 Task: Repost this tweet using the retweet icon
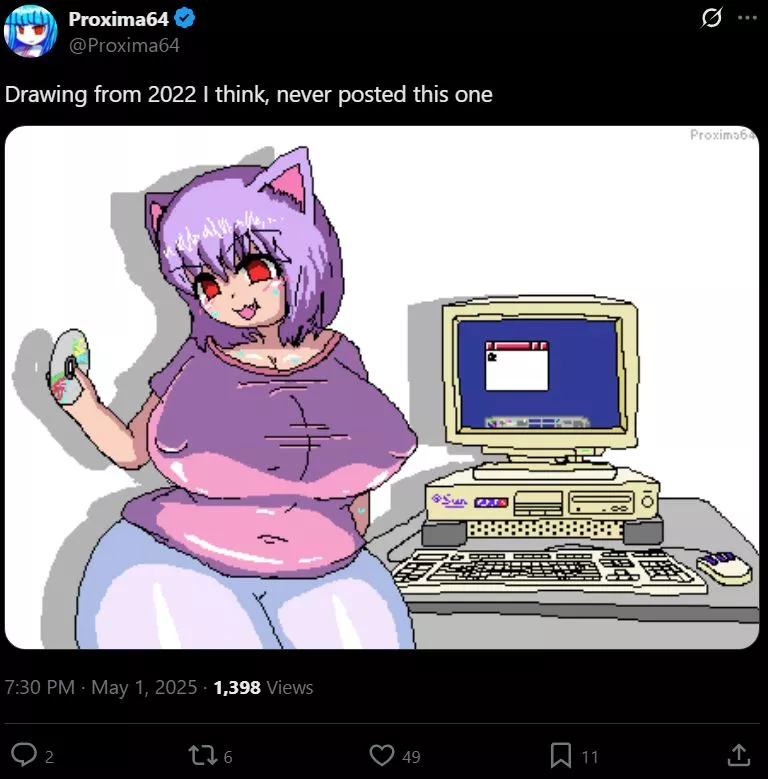(203, 755)
